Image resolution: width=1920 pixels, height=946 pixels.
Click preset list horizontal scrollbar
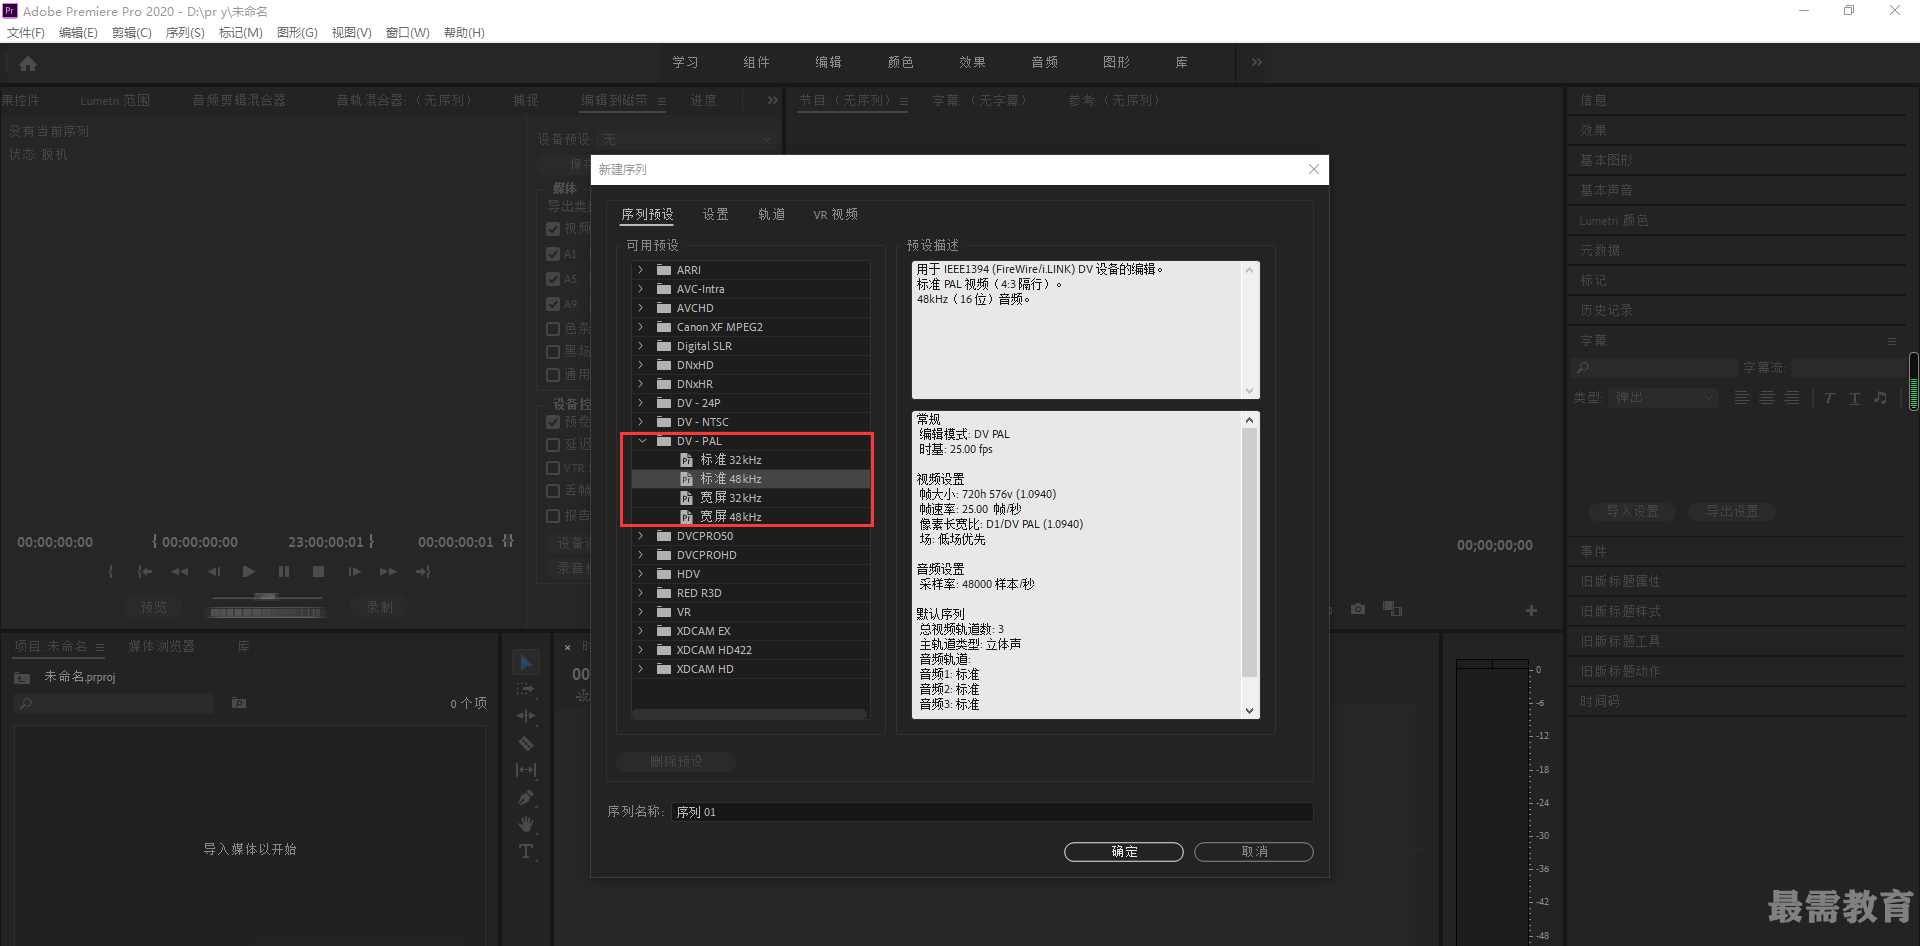point(750,714)
